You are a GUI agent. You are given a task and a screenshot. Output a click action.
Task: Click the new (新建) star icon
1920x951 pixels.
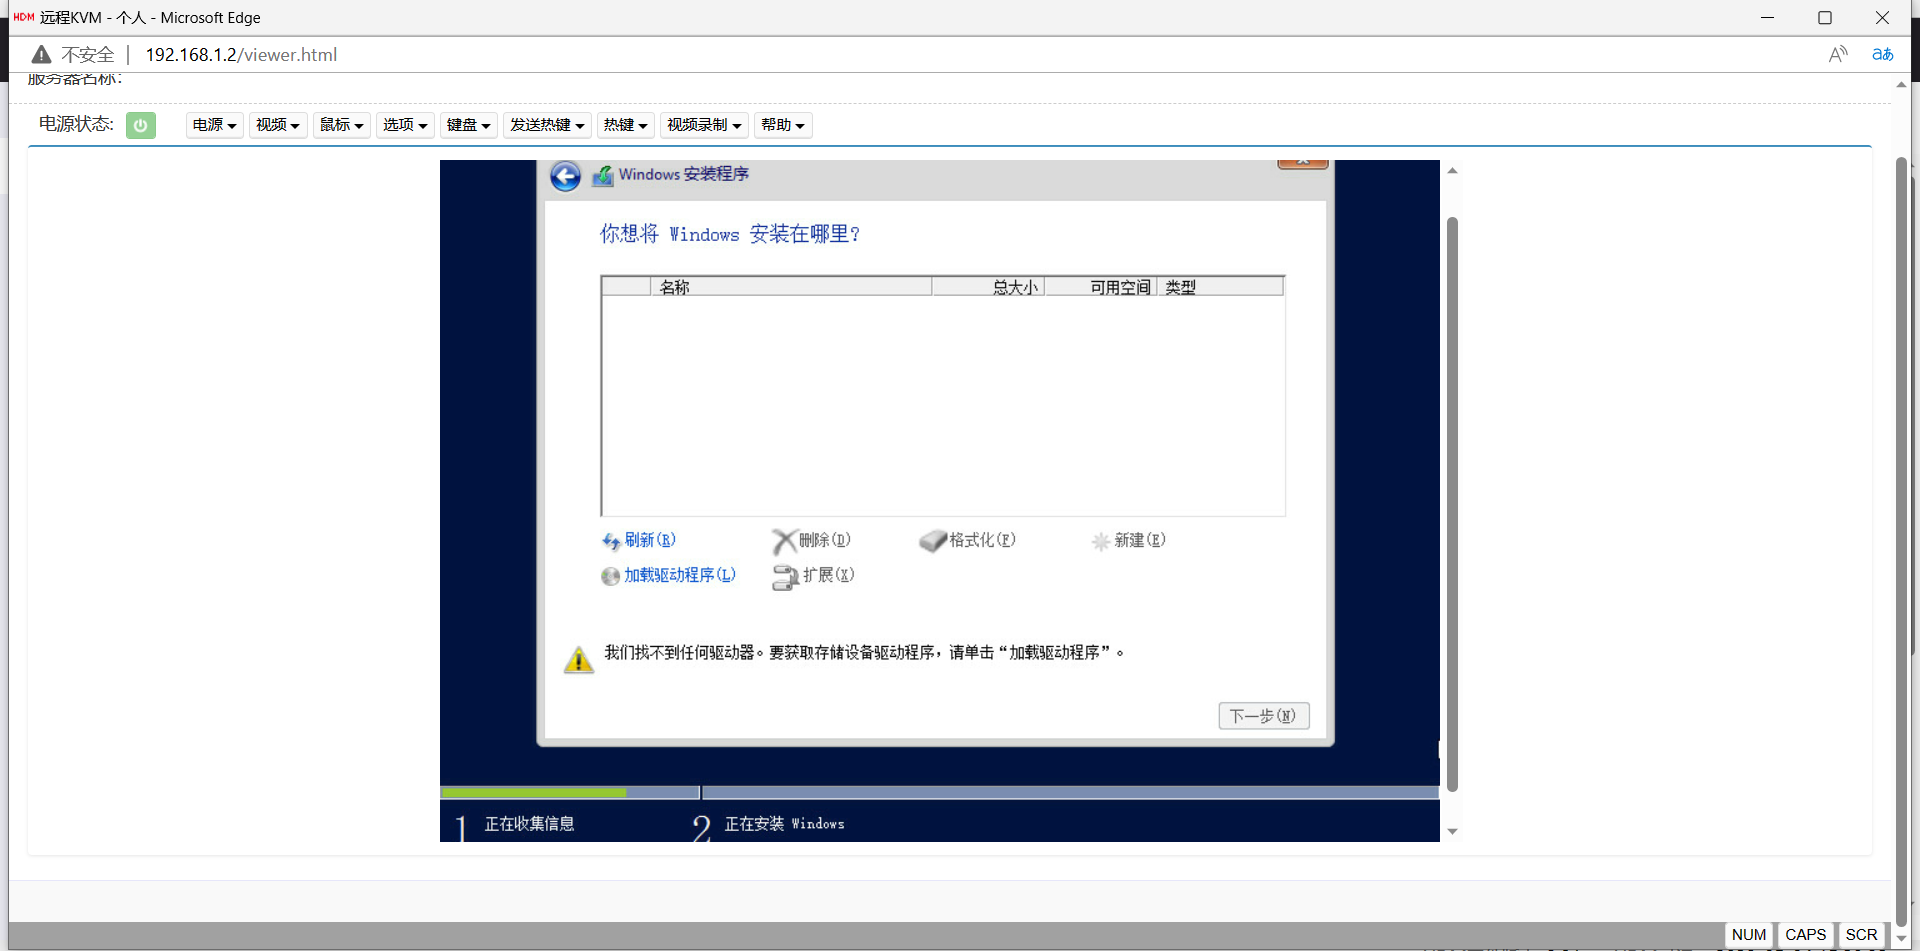click(x=1101, y=541)
